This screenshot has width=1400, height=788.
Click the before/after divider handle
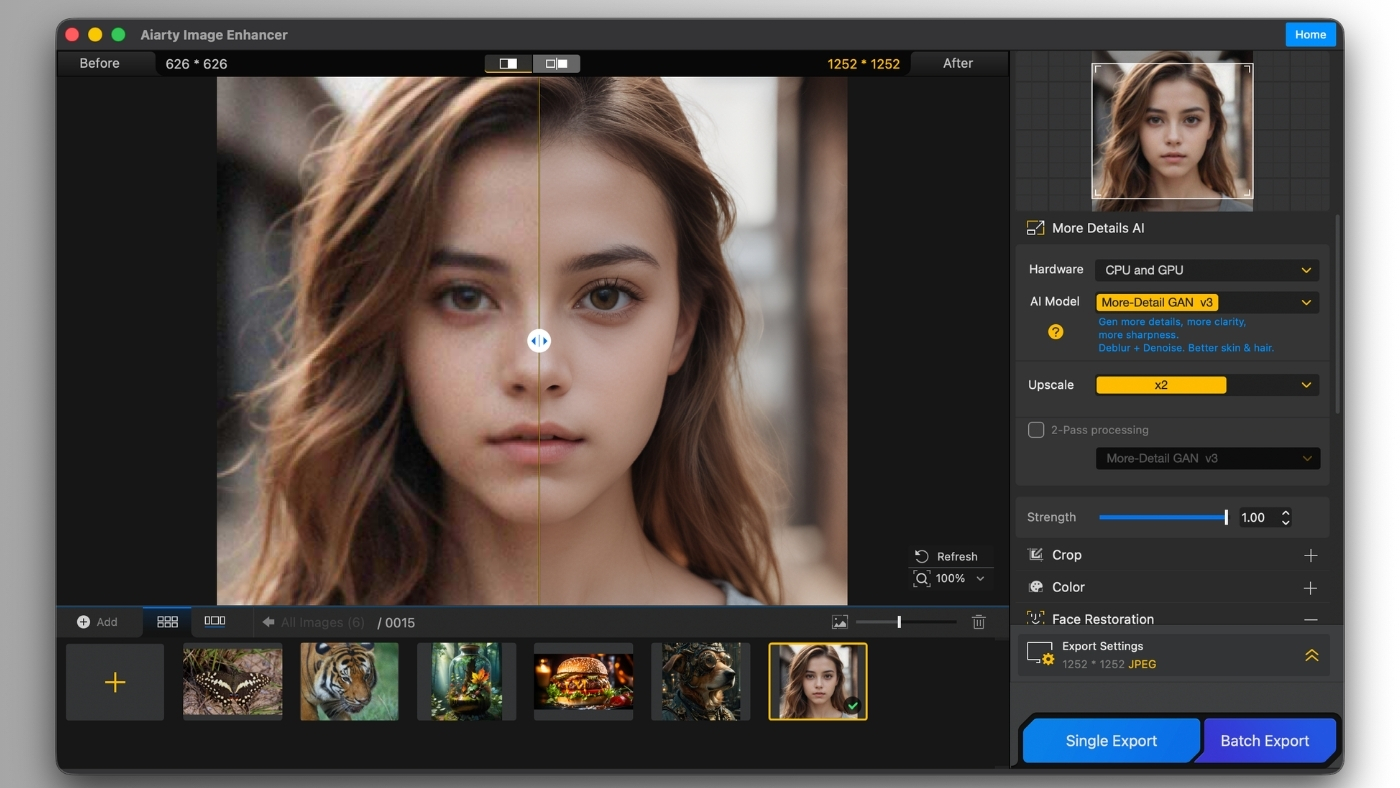click(x=538, y=341)
